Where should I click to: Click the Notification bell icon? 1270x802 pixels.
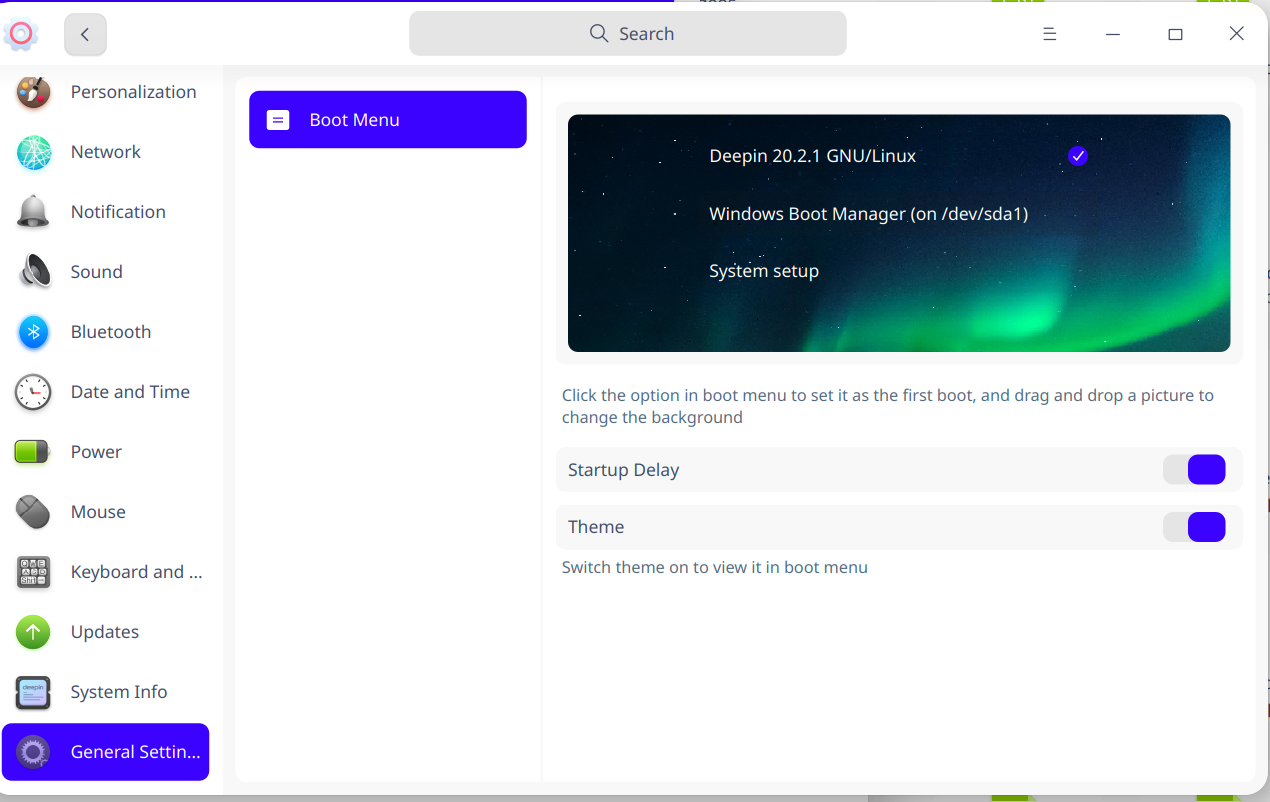coord(33,212)
